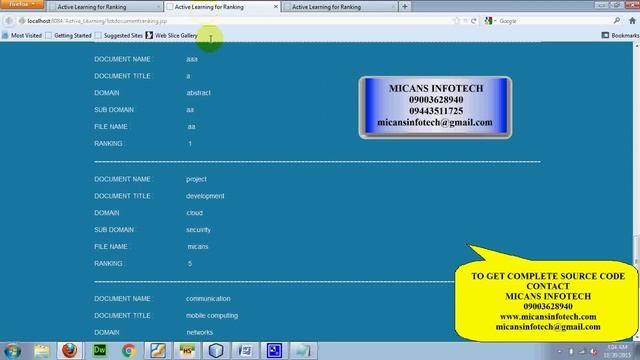Screen dimensions: 640x360
Task: Open Firefox from the taskbar
Action: coord(70,351)
